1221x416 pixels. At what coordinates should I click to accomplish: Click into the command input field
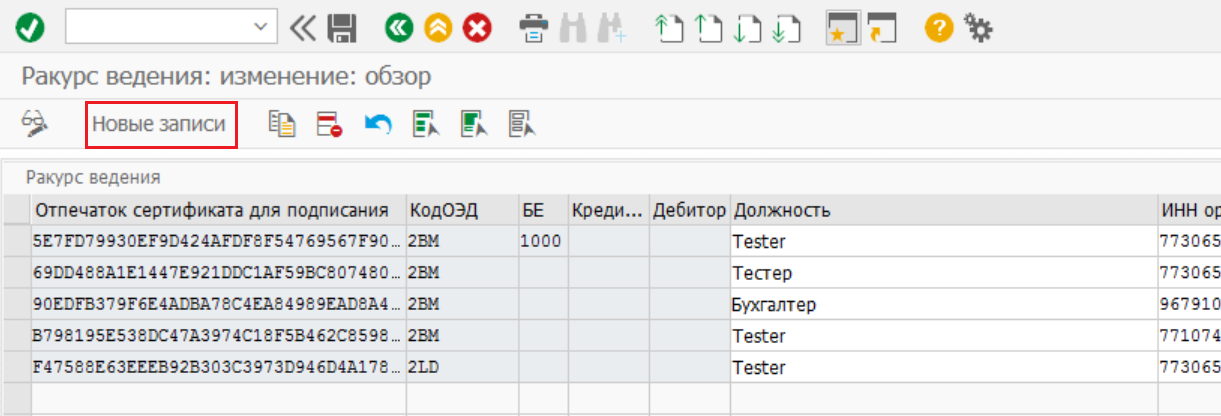pyautogui.click(x=158, y=27)
